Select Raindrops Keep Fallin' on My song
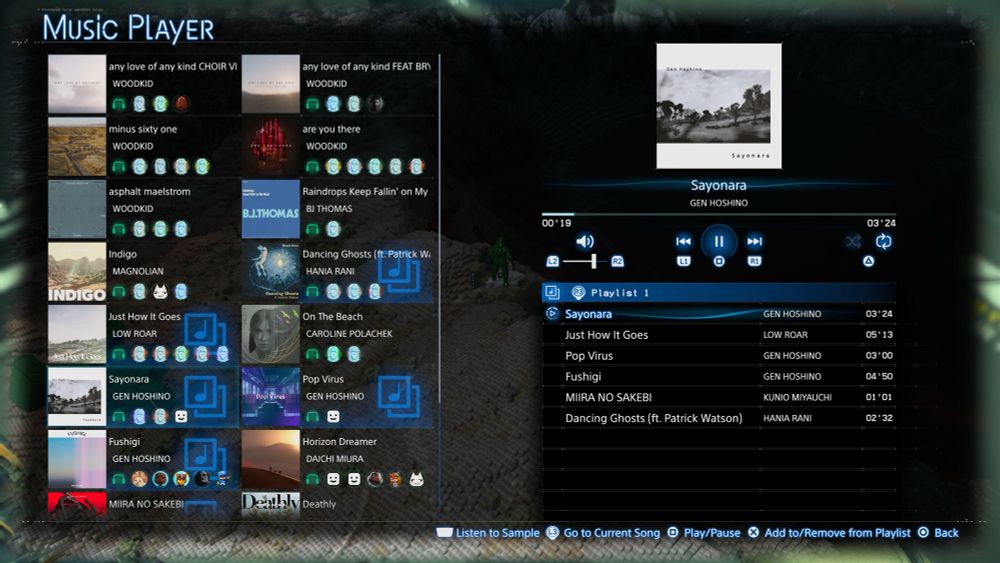 click(337, 208)
